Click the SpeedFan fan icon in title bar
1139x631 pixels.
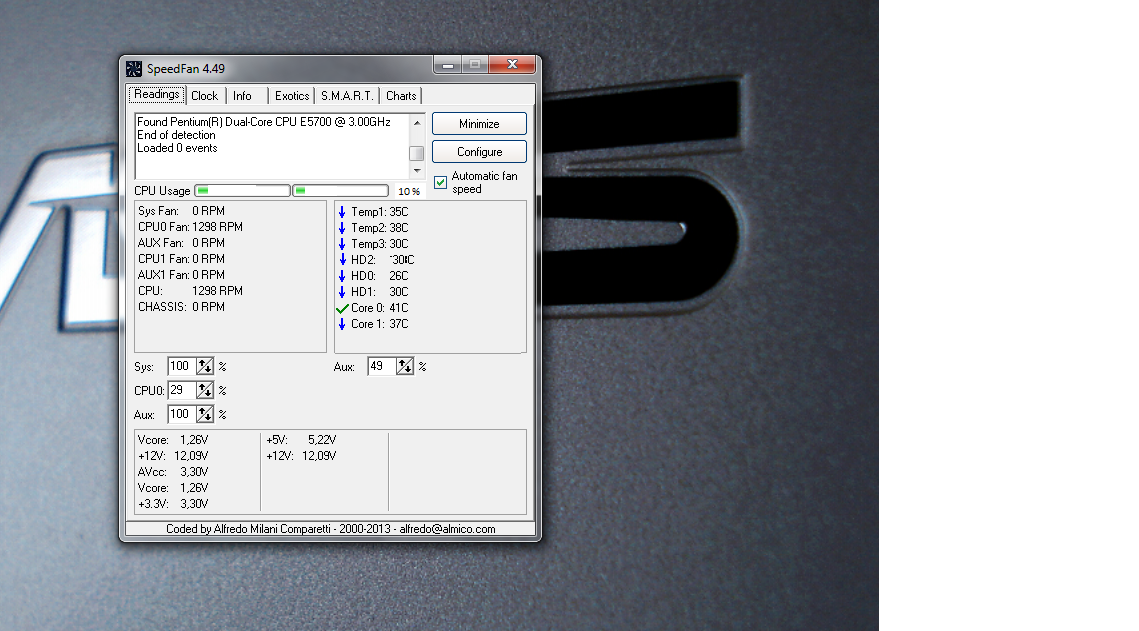134,68
